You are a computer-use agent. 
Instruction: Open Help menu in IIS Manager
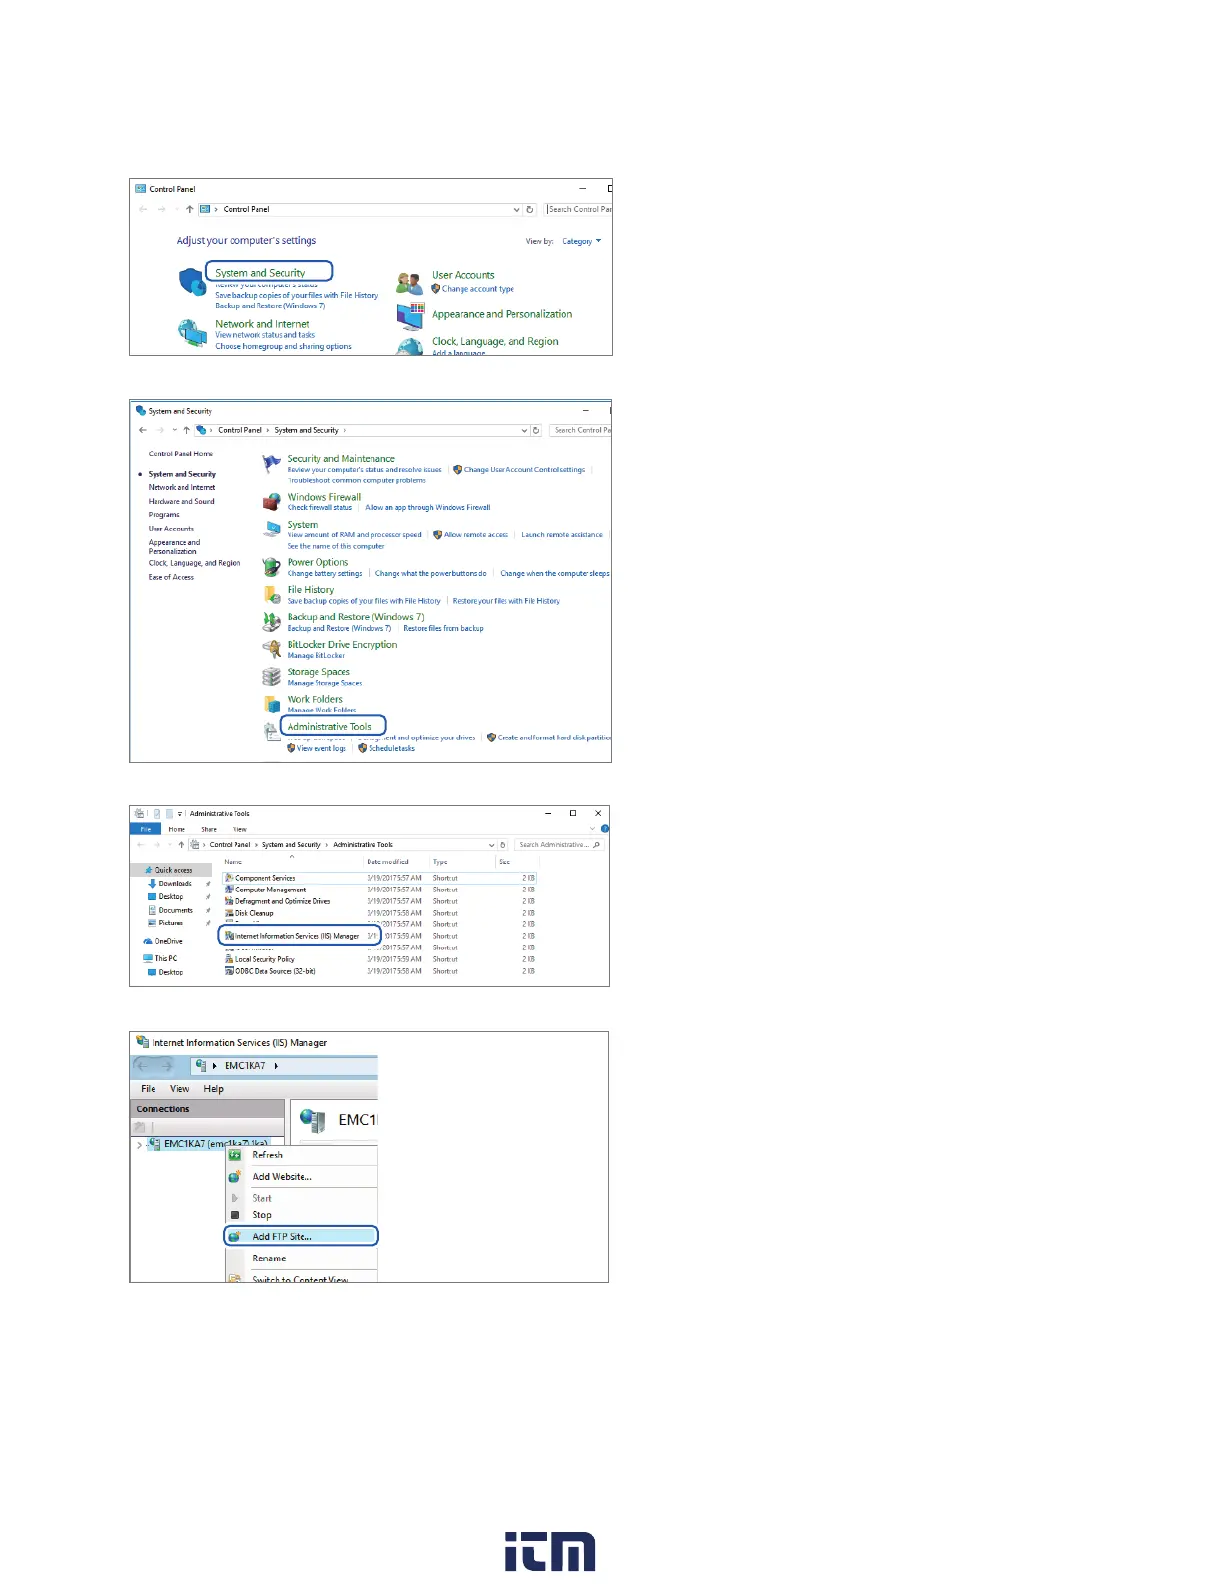(213, 1089)
